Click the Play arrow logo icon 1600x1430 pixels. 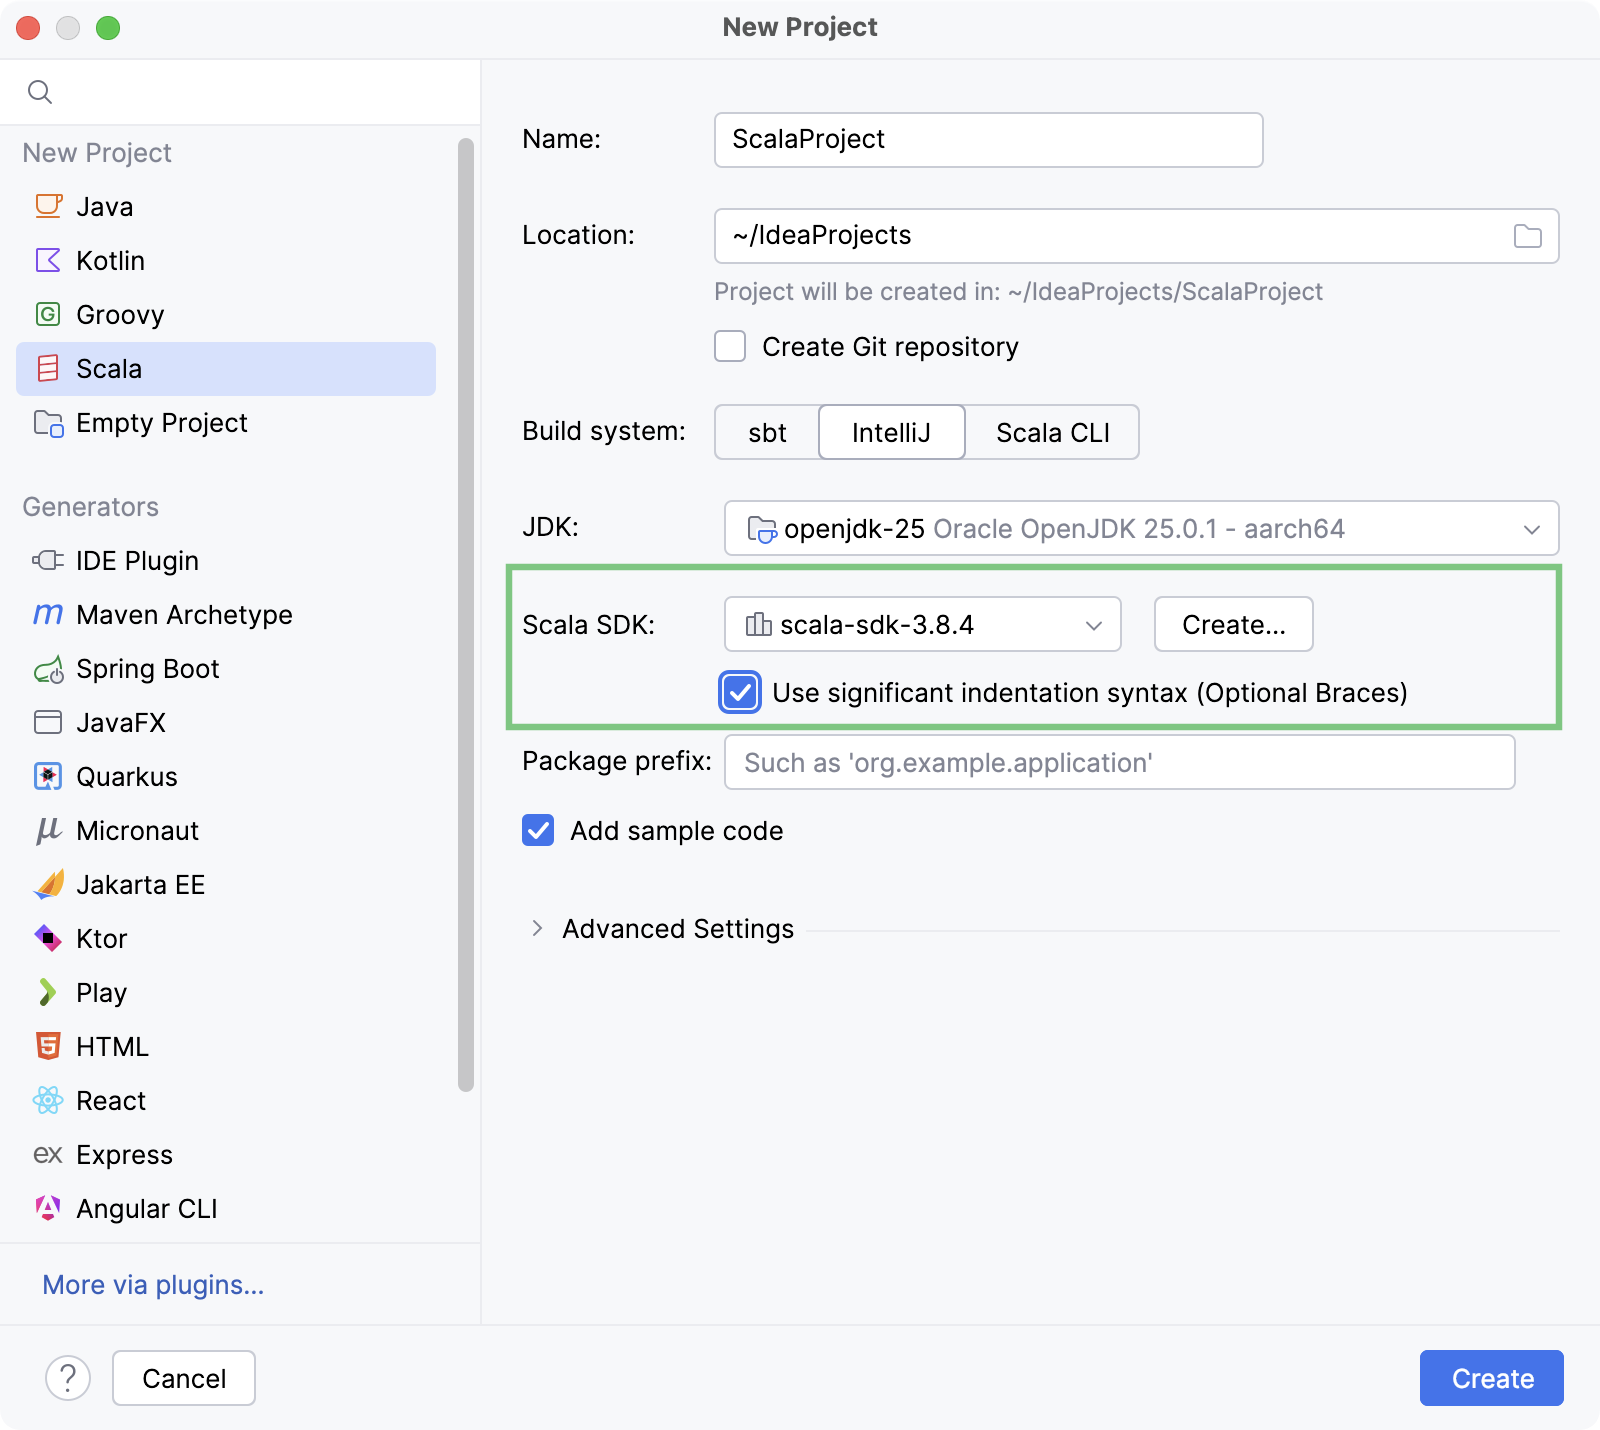(47, 992)
